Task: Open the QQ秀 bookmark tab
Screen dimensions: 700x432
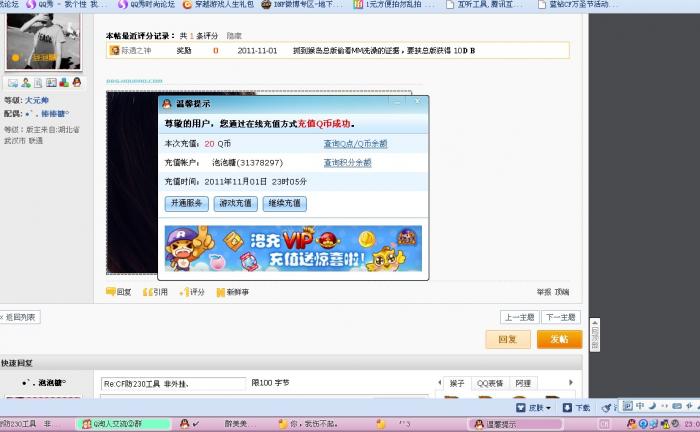Action: pyautogui.click(x=66, y=4)
